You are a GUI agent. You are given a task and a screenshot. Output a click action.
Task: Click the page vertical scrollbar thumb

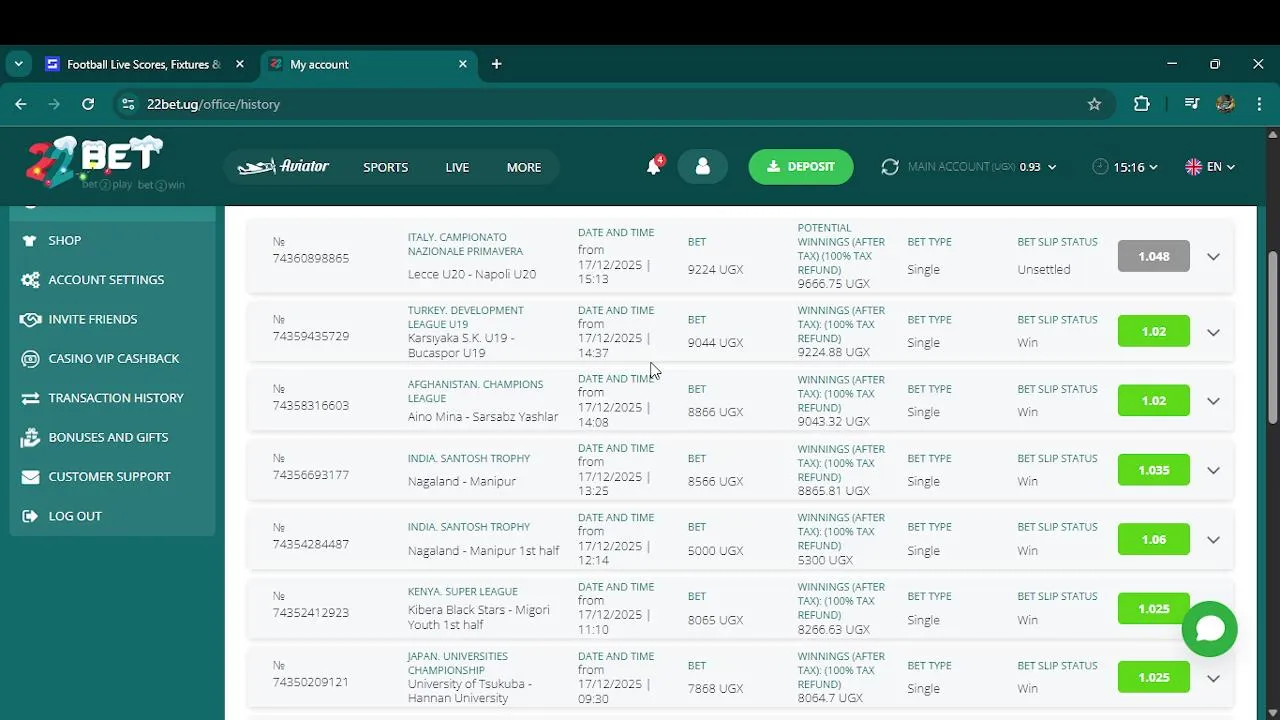click(x=1272, y=335)
